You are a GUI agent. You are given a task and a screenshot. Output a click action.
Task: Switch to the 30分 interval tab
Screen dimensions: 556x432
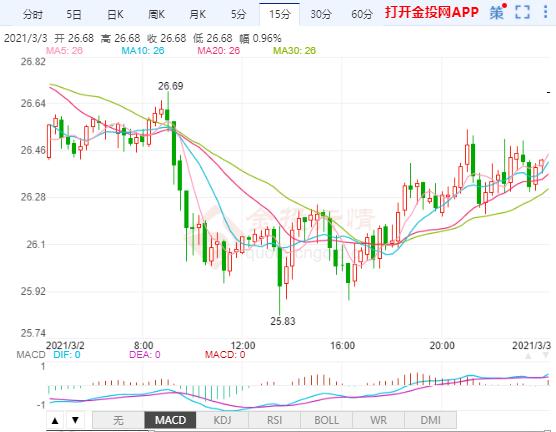pyautogui.click(x=321, y=15)
